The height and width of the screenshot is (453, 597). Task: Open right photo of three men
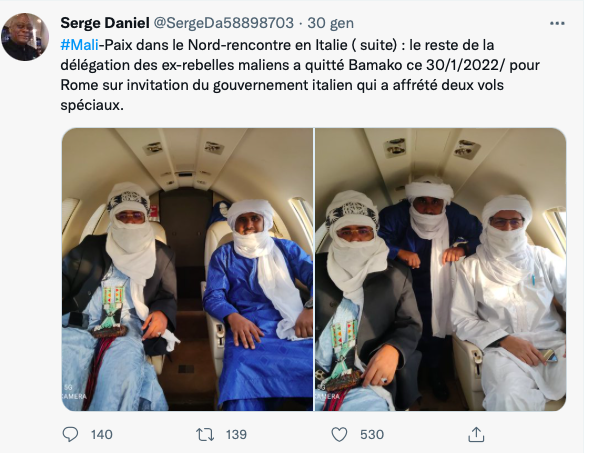[x=441, y=269]
